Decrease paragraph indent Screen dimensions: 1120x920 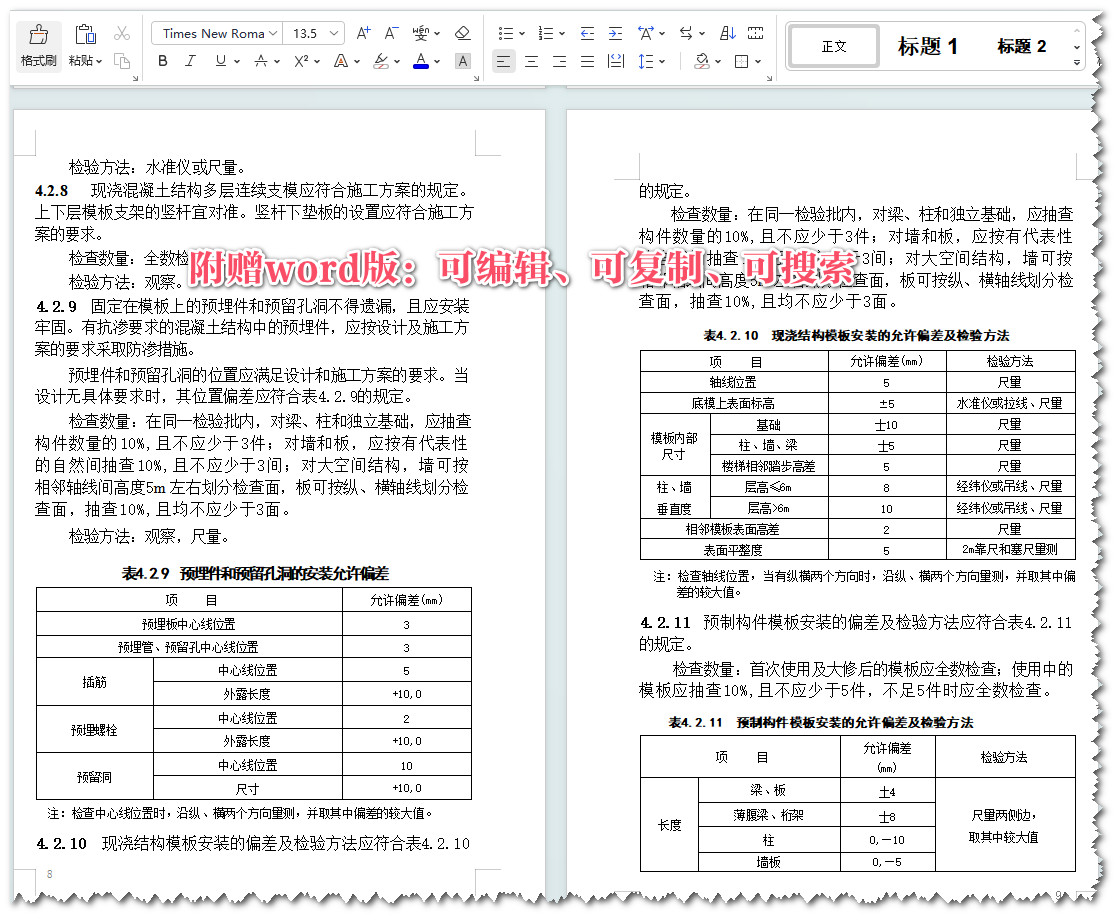pyautogui.click(x=585, y=33)
